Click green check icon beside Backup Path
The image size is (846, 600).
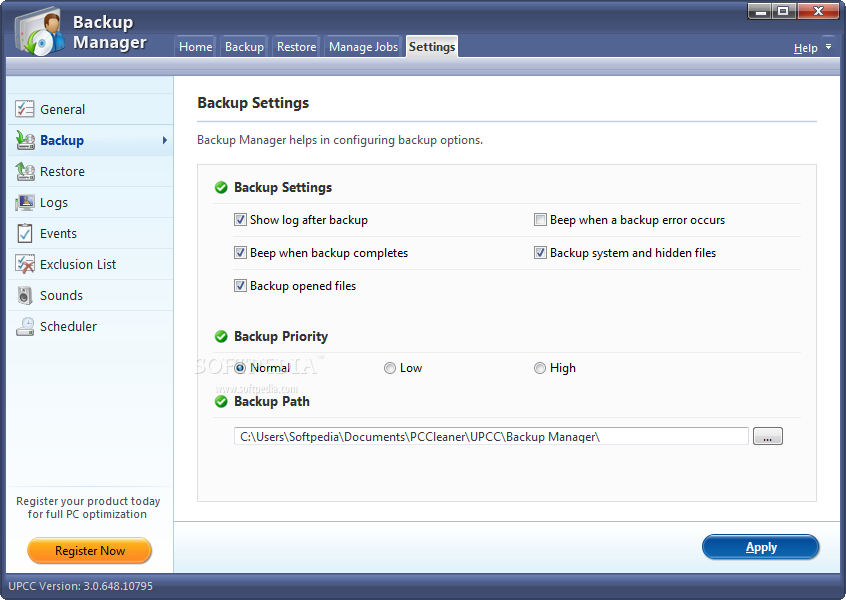click(x=221, y=401)
